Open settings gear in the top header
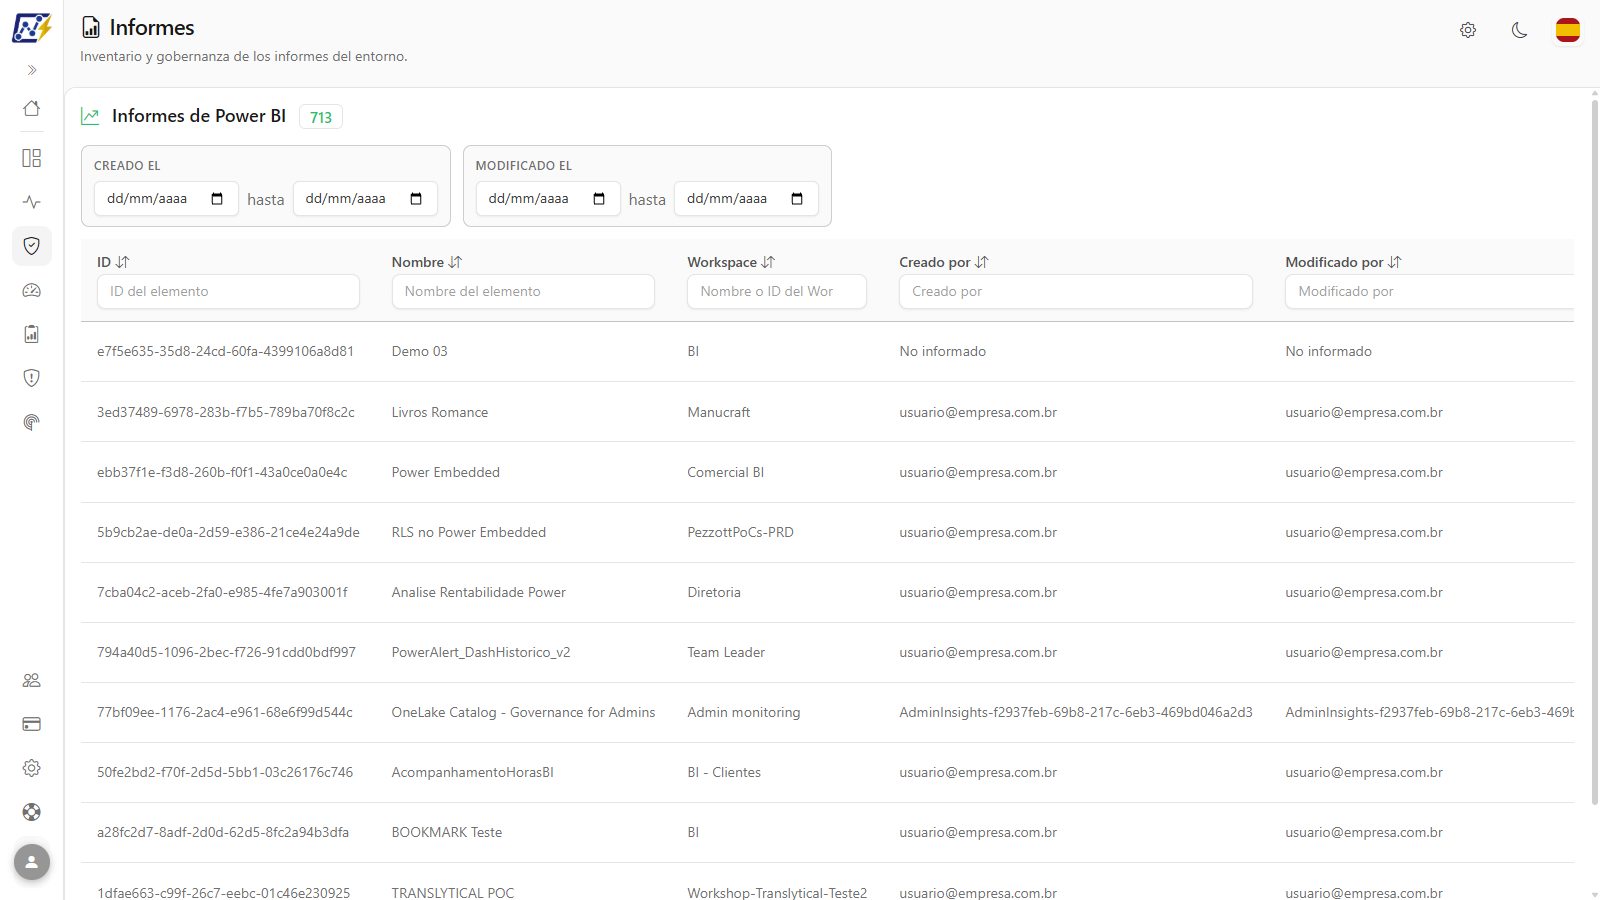Screen dimensions: 1600x900 pyautogui.click(x=1468, y=30)
